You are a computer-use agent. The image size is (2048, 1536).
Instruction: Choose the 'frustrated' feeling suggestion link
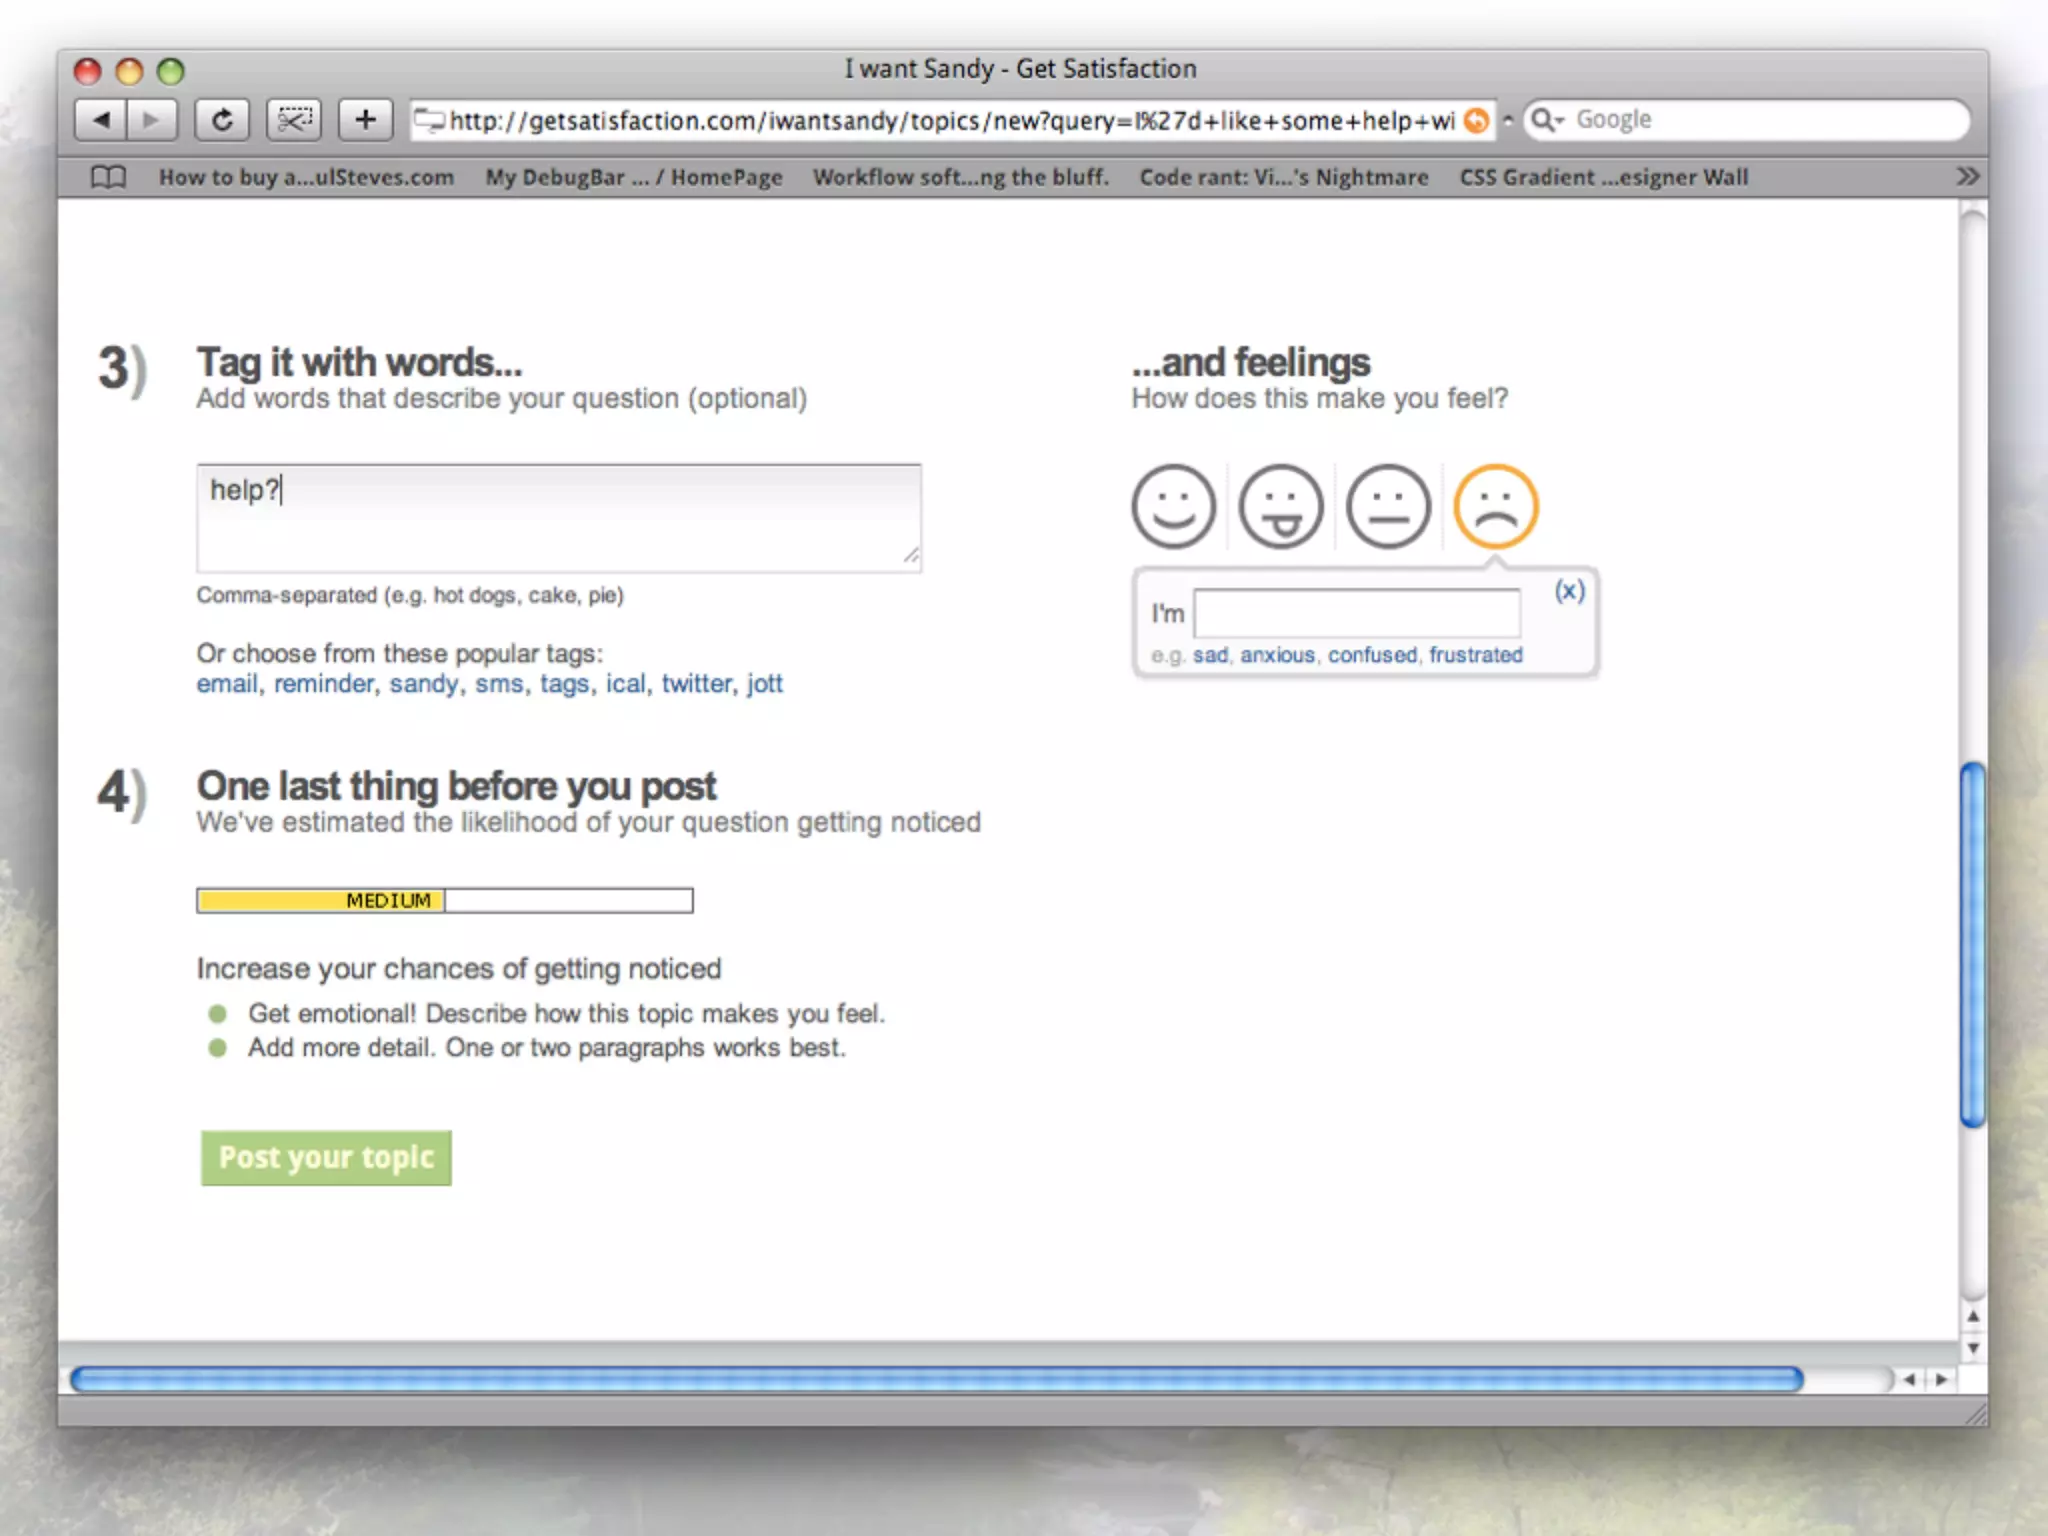click(x=1475, y=655)
